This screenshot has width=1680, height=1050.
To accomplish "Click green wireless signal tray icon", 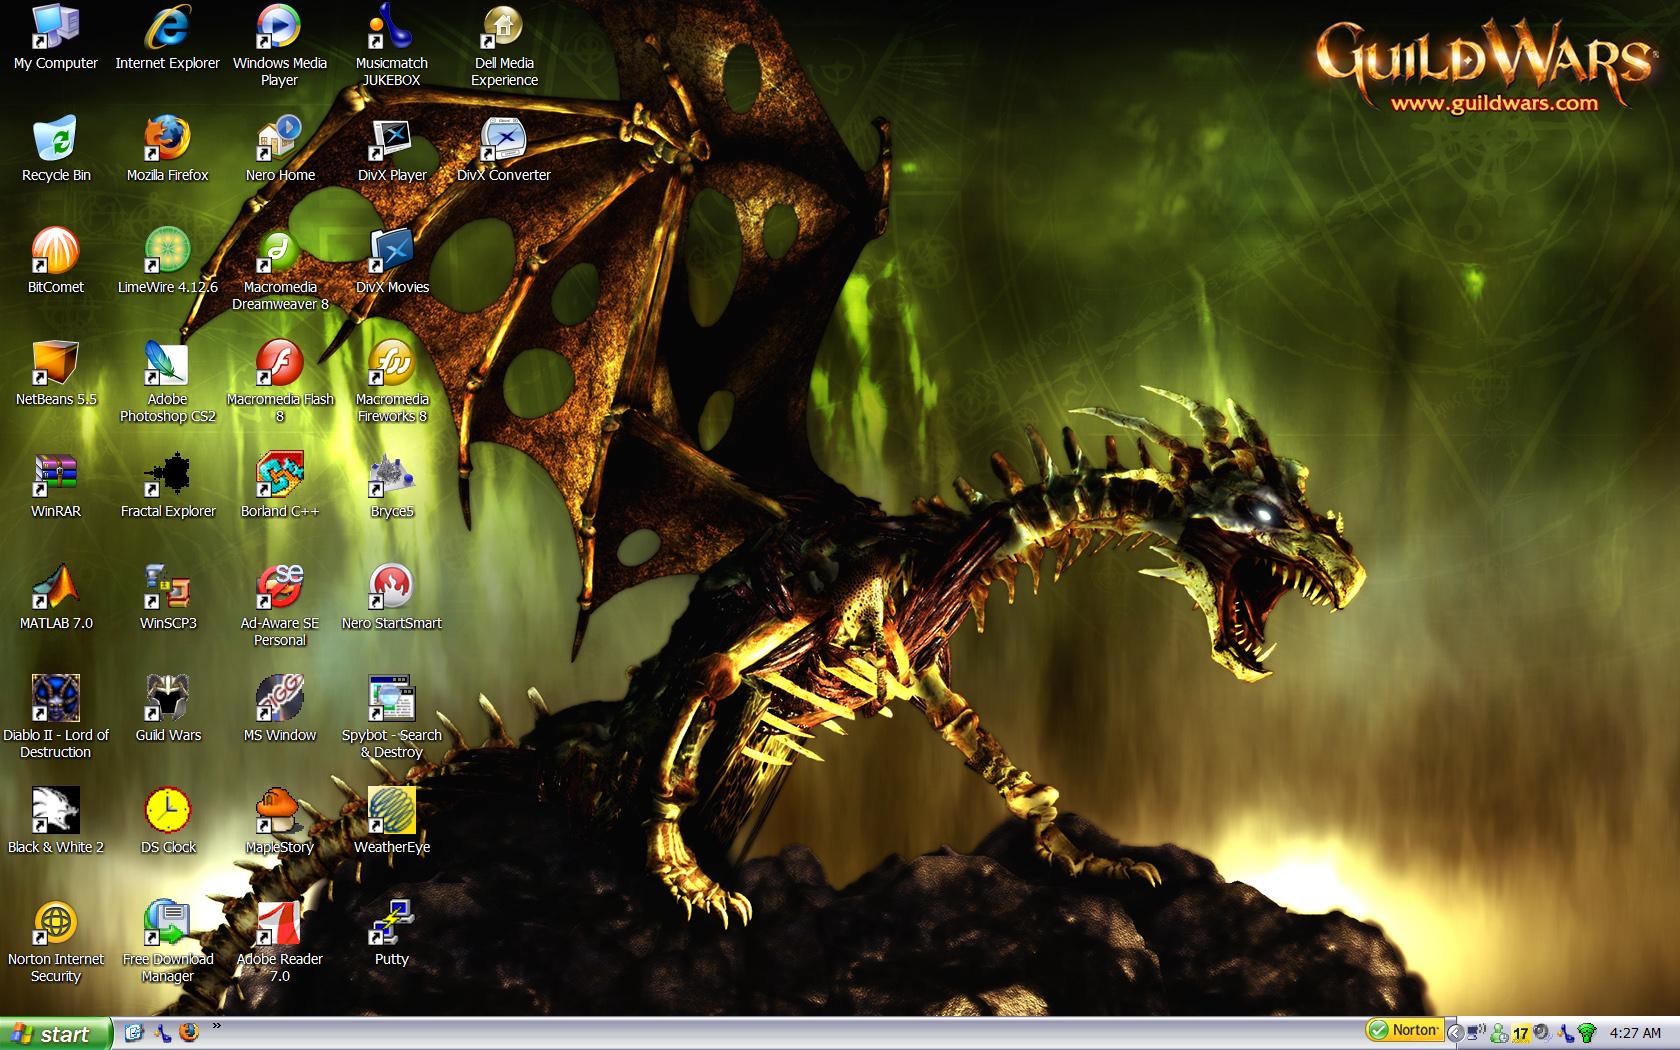I will pyautogui.click(x=1587, y=1033).
